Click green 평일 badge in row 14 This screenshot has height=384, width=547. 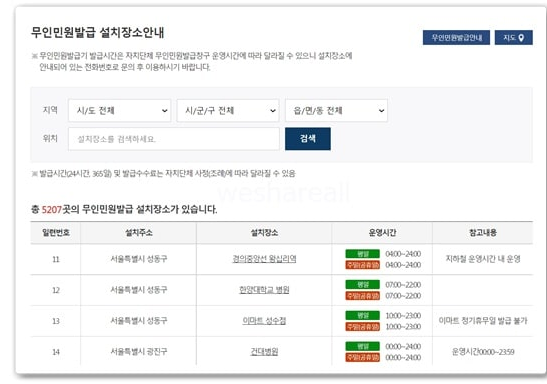click(363, 346)
